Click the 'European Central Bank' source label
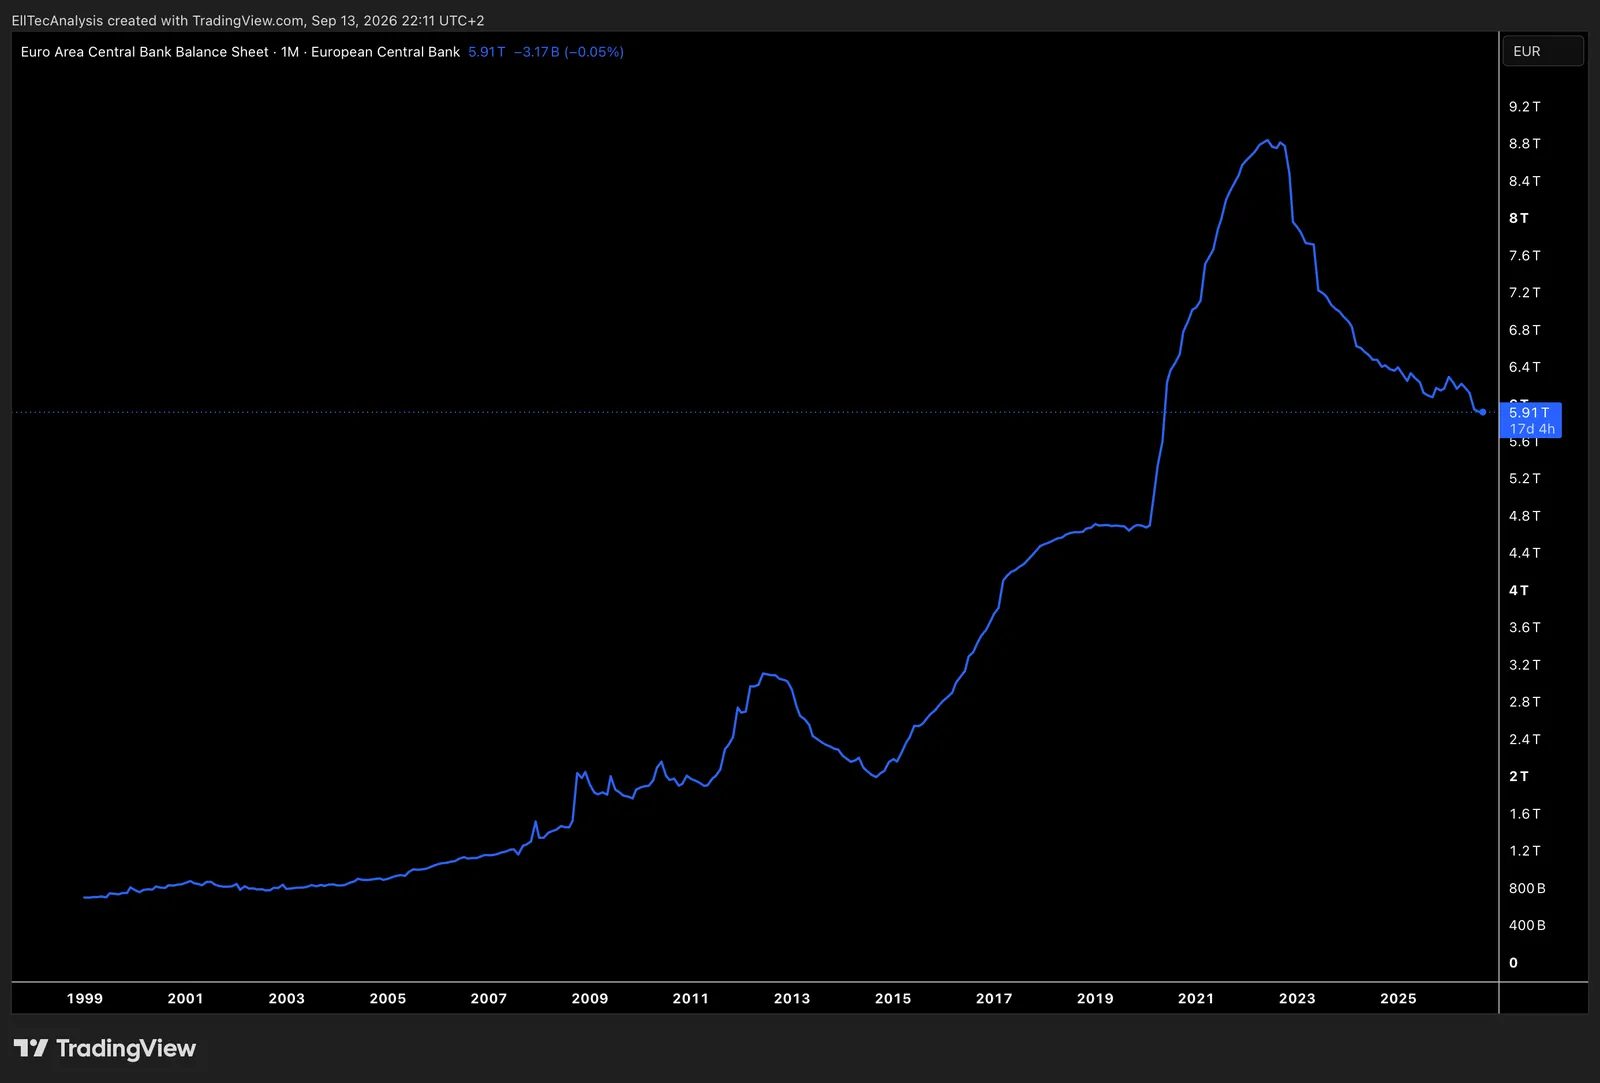Image resolution: width=1600 pixels, height=1083 pixels. point(385,52)
